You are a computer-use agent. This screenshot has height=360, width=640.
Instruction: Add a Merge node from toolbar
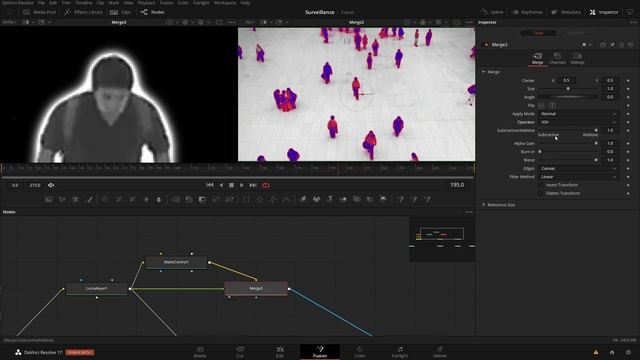click(176, 199)
